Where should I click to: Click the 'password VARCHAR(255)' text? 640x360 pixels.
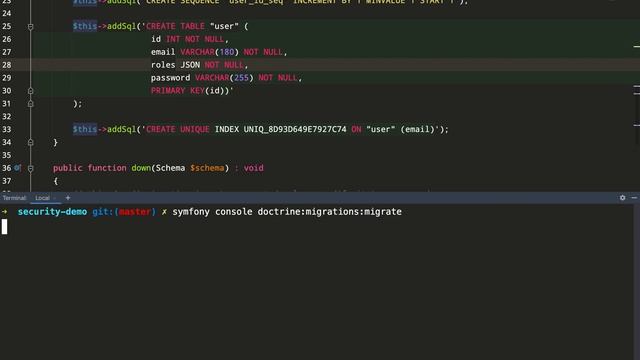click(x=202, y=78)
